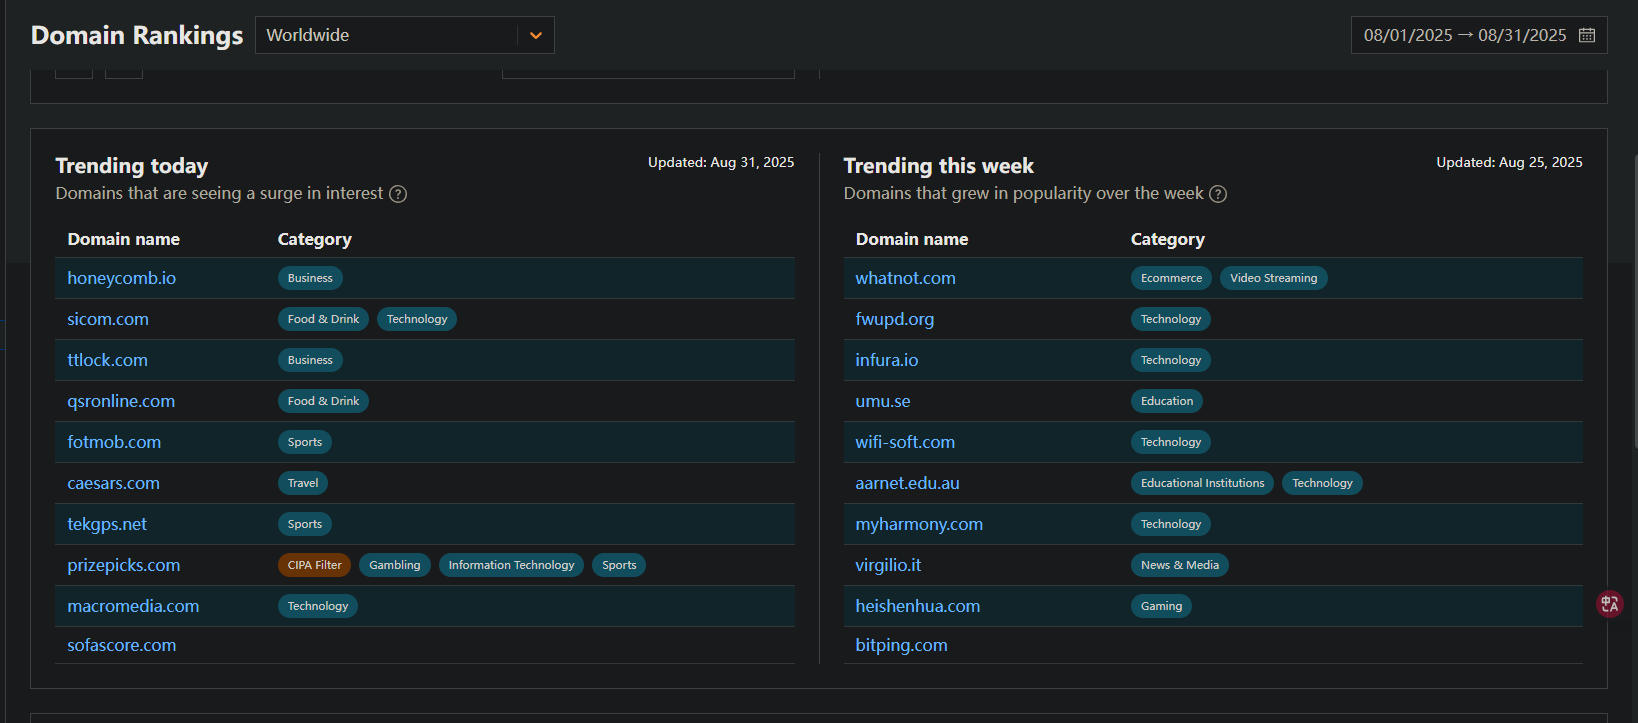The width and height of the screenshot is (1638, 723).
Task: Open the fotmob.com domain link
Action: coord(114,442)
